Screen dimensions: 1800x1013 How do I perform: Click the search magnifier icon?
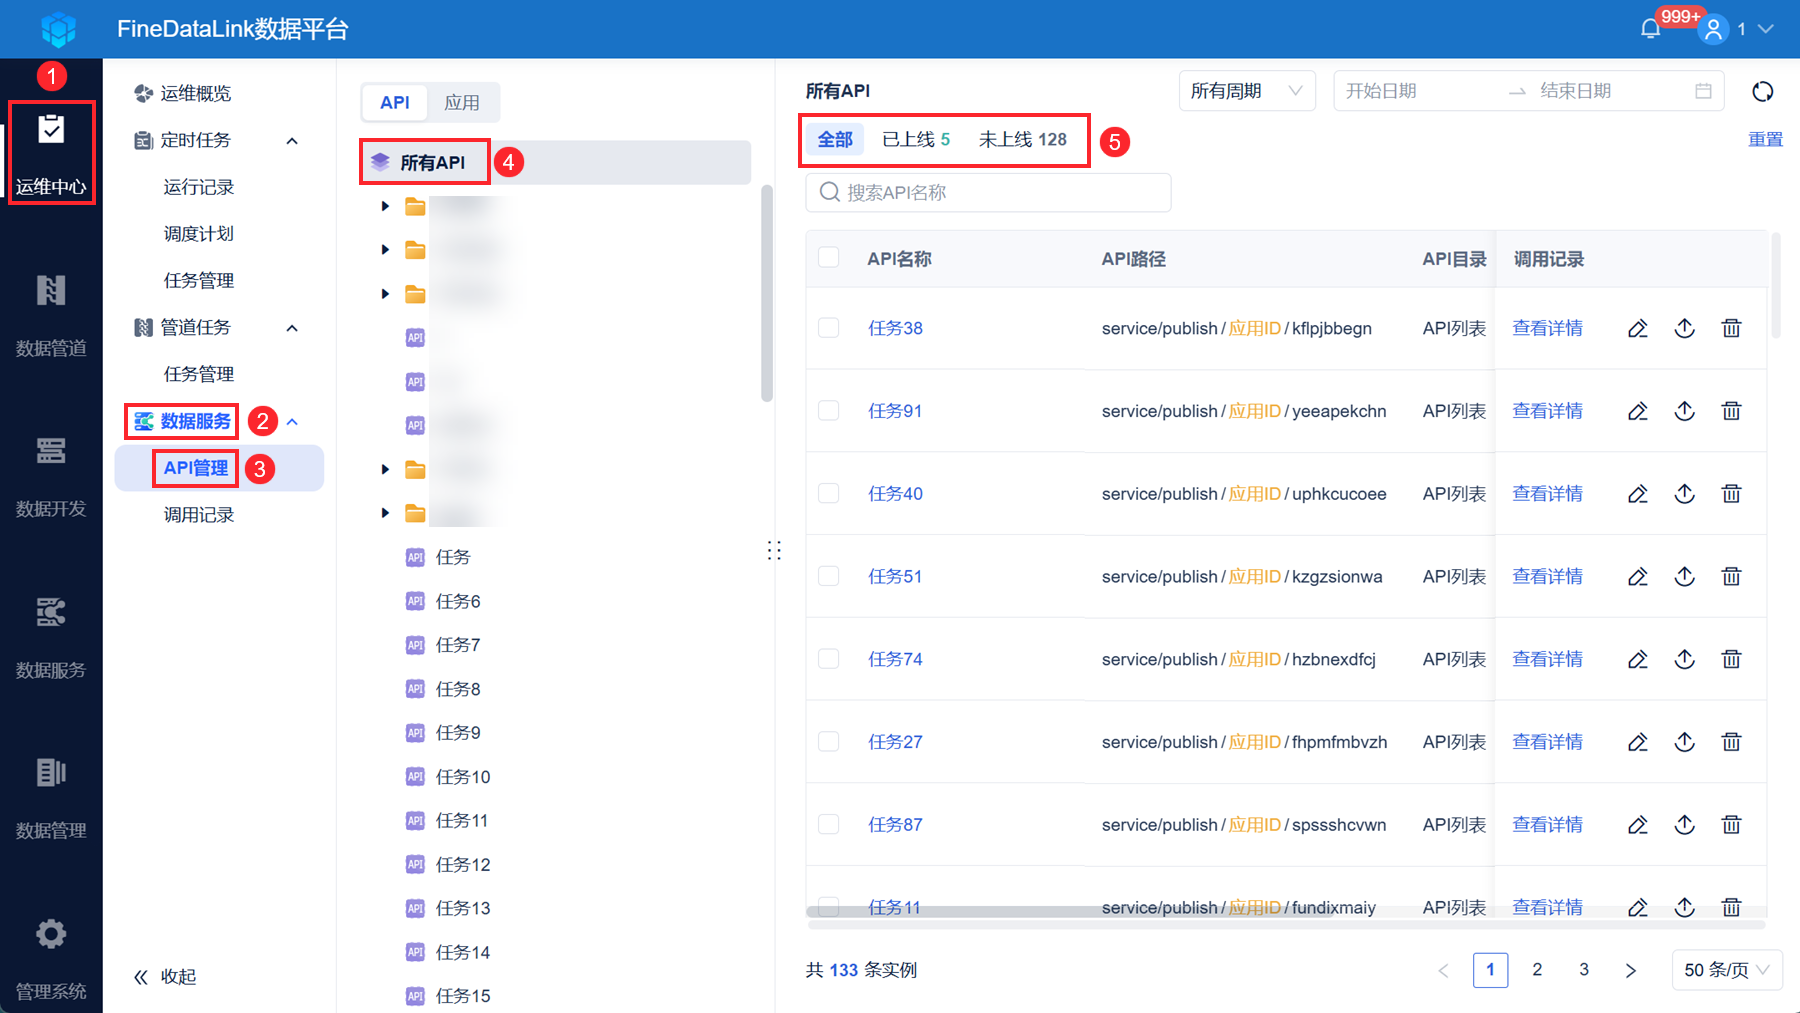(x=829, y=192)
